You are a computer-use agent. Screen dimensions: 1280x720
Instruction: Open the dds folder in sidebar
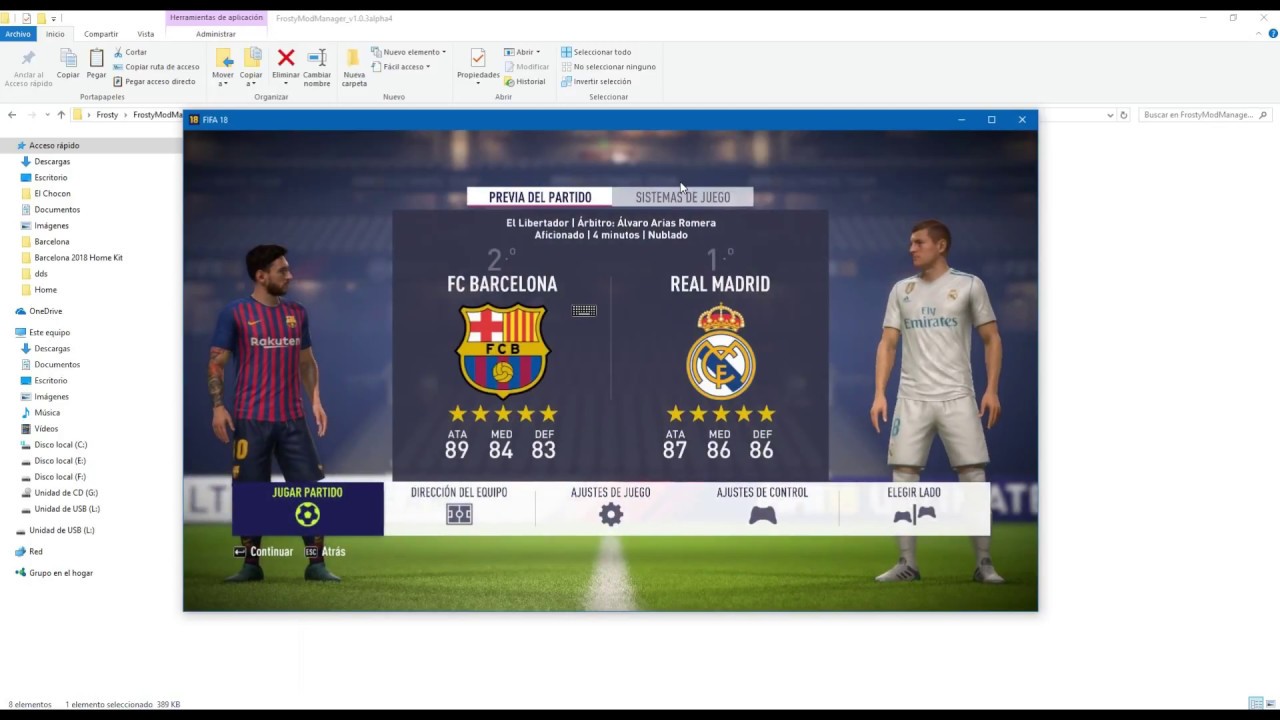(41, 273)
